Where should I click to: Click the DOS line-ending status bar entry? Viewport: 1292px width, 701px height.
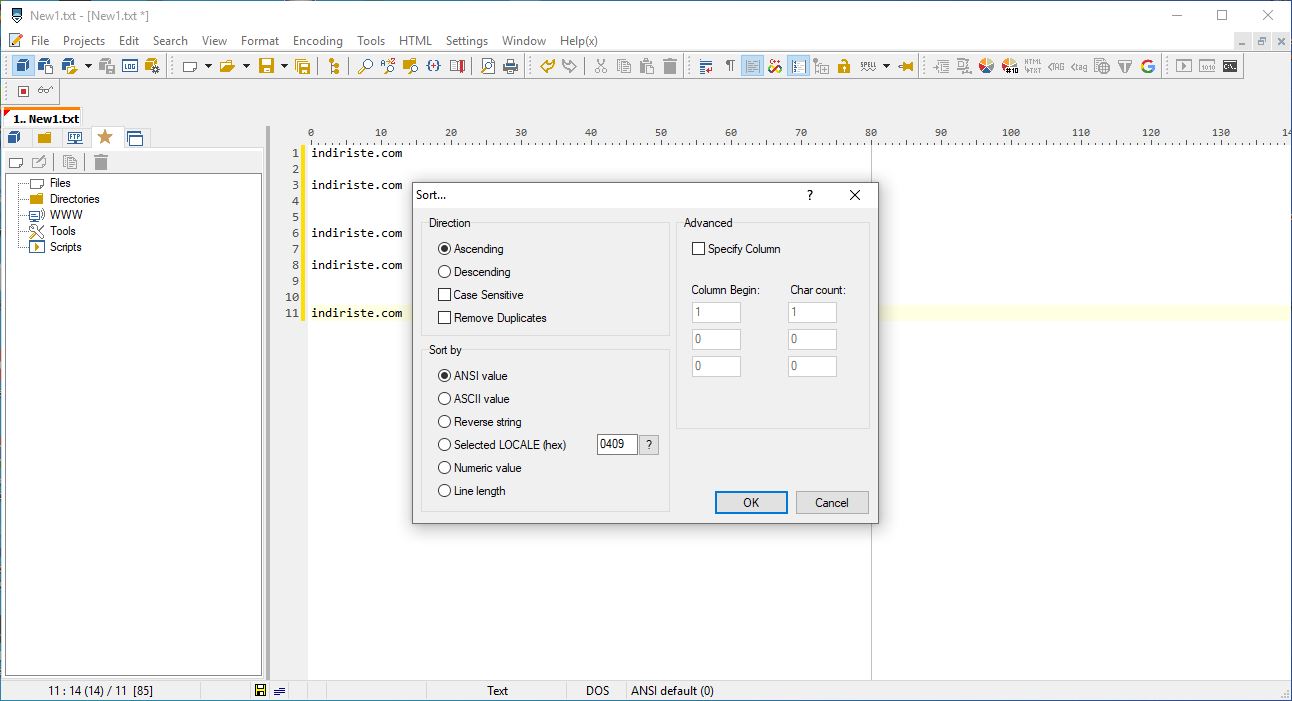pyautogui.click(x=597, y=691)
